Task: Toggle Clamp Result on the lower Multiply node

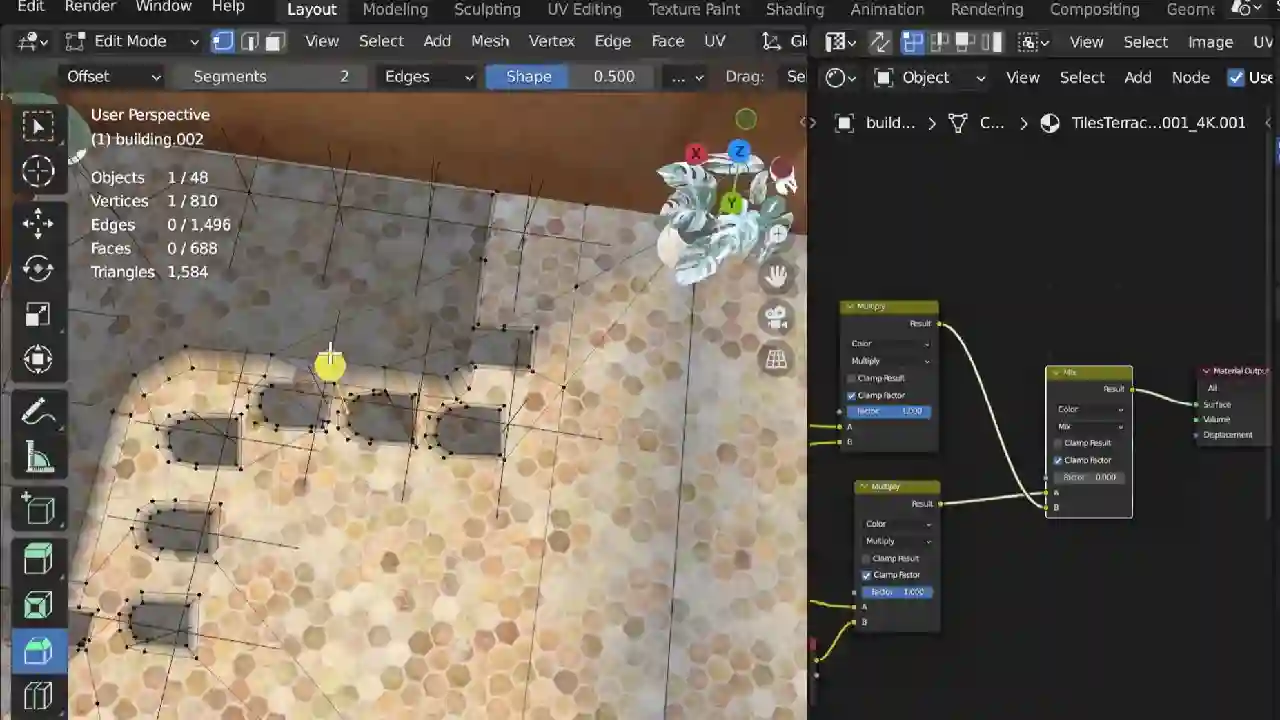Action: pos(866,558)
